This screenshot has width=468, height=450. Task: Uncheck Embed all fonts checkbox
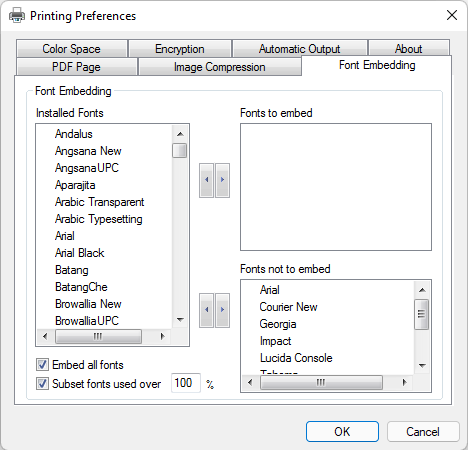pyautogui.click(x=42, y=365)
